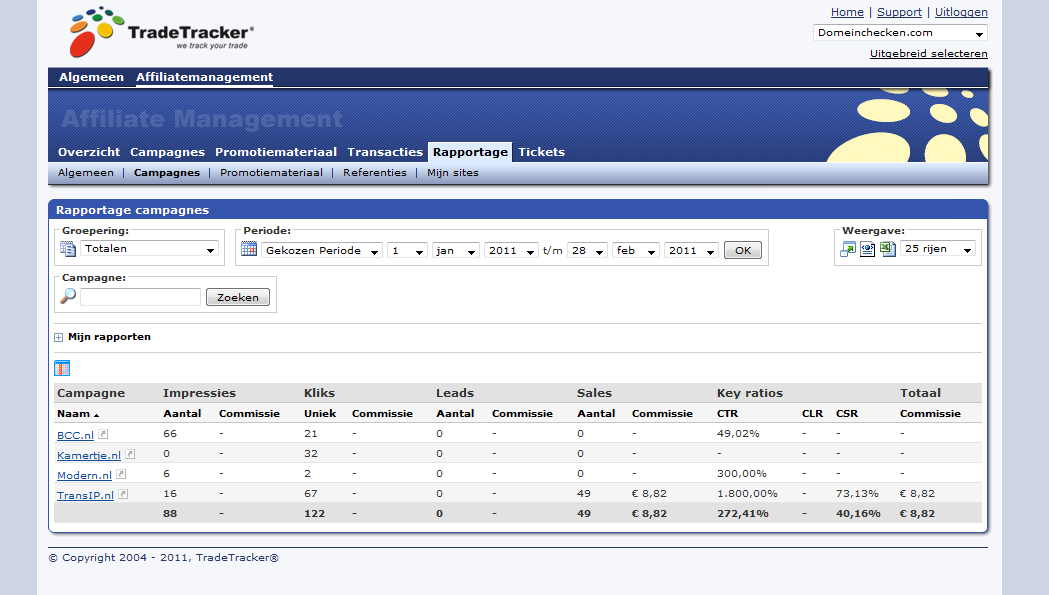Select the Affiliatemanagement main menu
The image size is (1049, 595).
click(205, 77)
